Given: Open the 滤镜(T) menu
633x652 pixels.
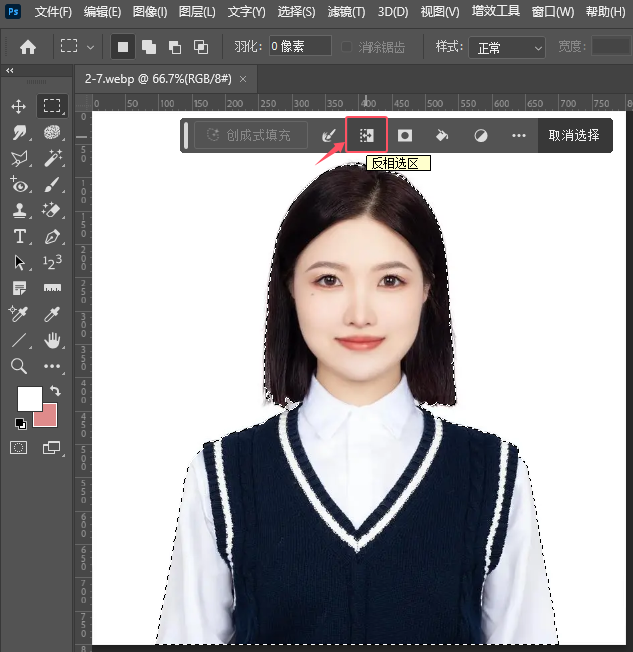Looking at the screenshot, I should (346, 12).
